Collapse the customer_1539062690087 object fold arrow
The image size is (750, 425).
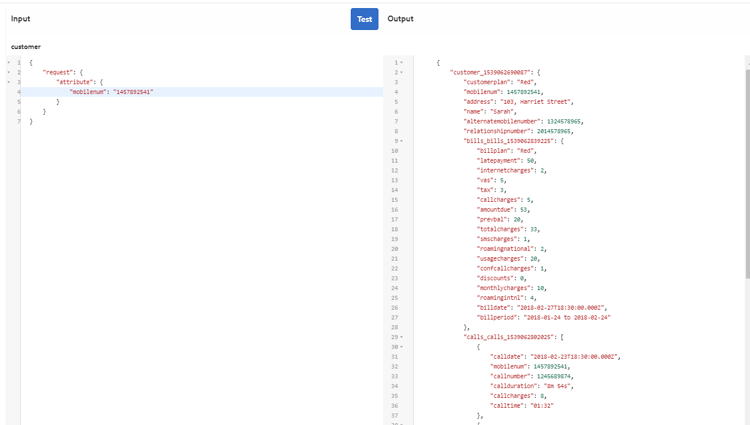pos(402,72)
